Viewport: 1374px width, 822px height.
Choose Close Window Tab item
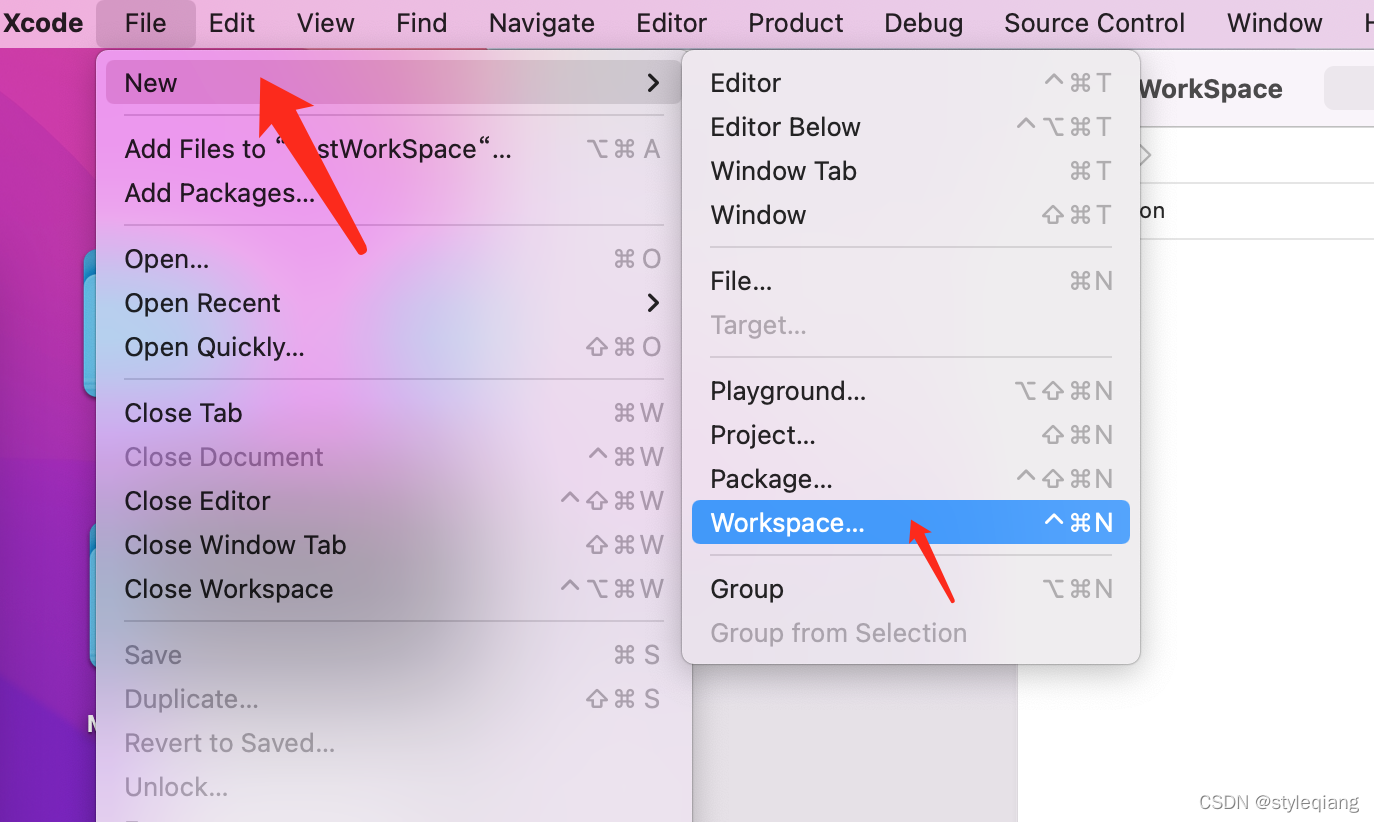tap(393, 545)
